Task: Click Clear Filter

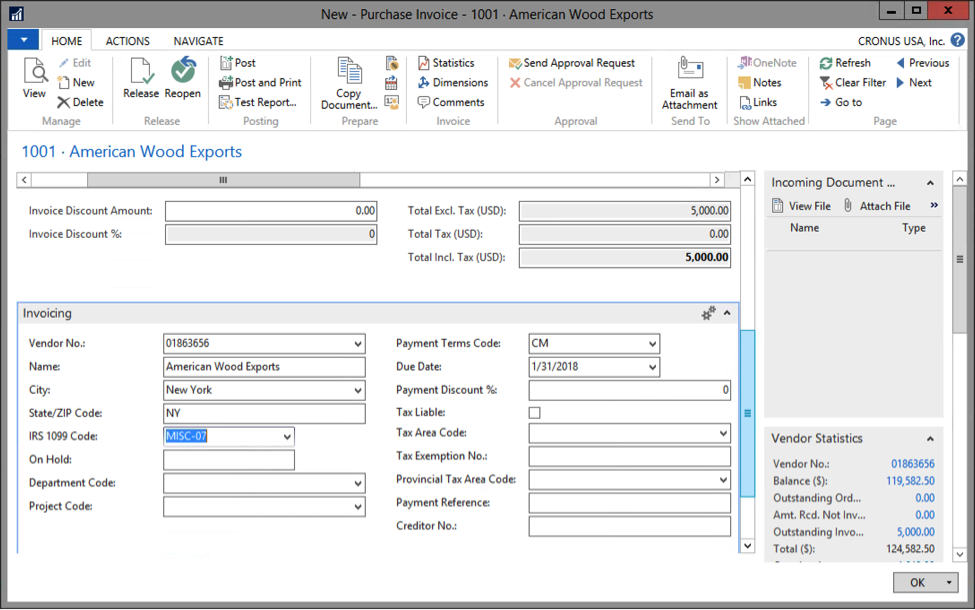Action: (x=853, y=83)
